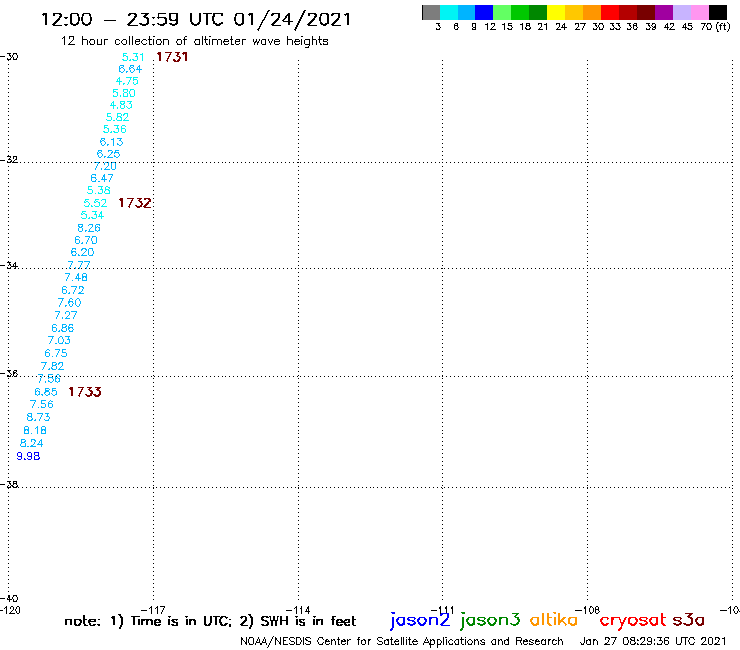Select the reading 7.60
This screenshot has width=740, height=650.
[69, 303]
